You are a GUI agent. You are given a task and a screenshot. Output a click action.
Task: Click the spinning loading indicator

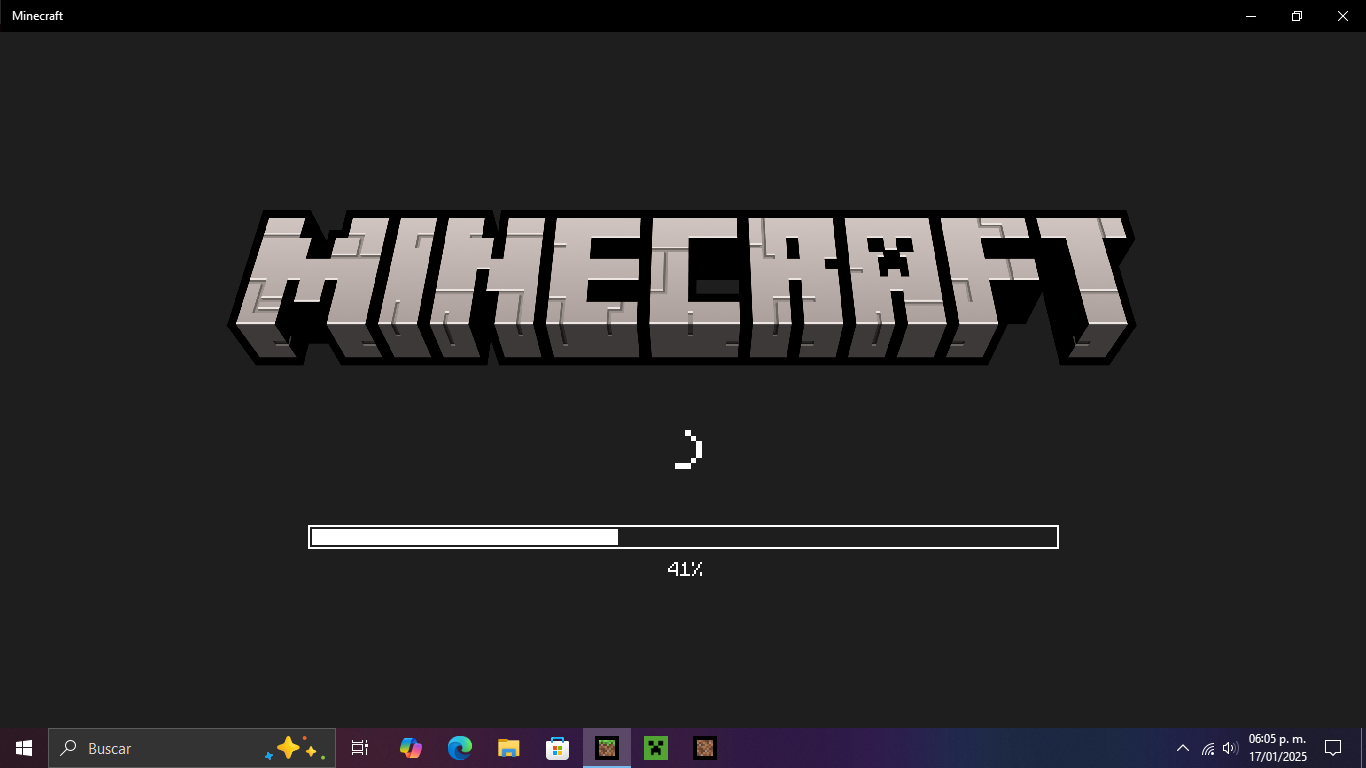(x=689, y=450)
